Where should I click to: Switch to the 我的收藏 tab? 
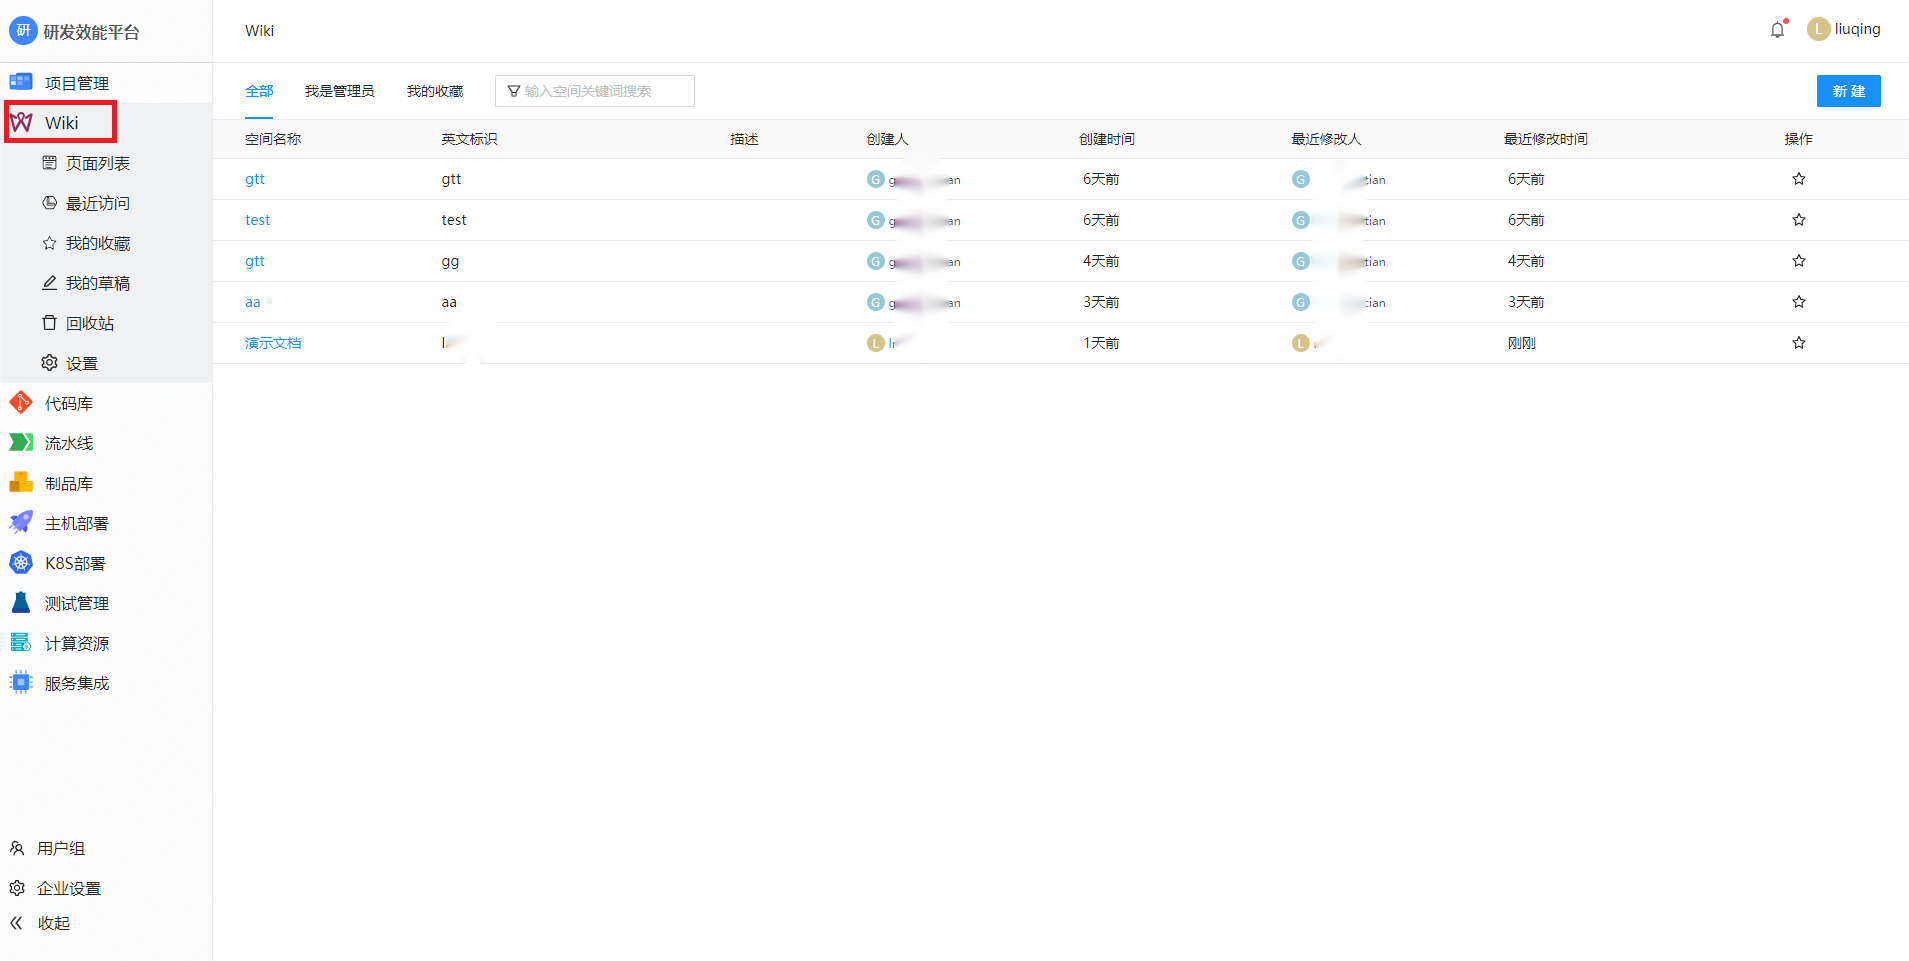point(435,91)
